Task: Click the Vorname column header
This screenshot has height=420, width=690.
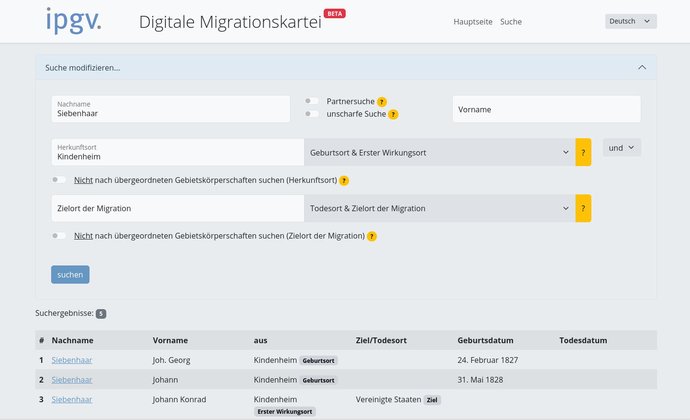Action: pos(170,340)
